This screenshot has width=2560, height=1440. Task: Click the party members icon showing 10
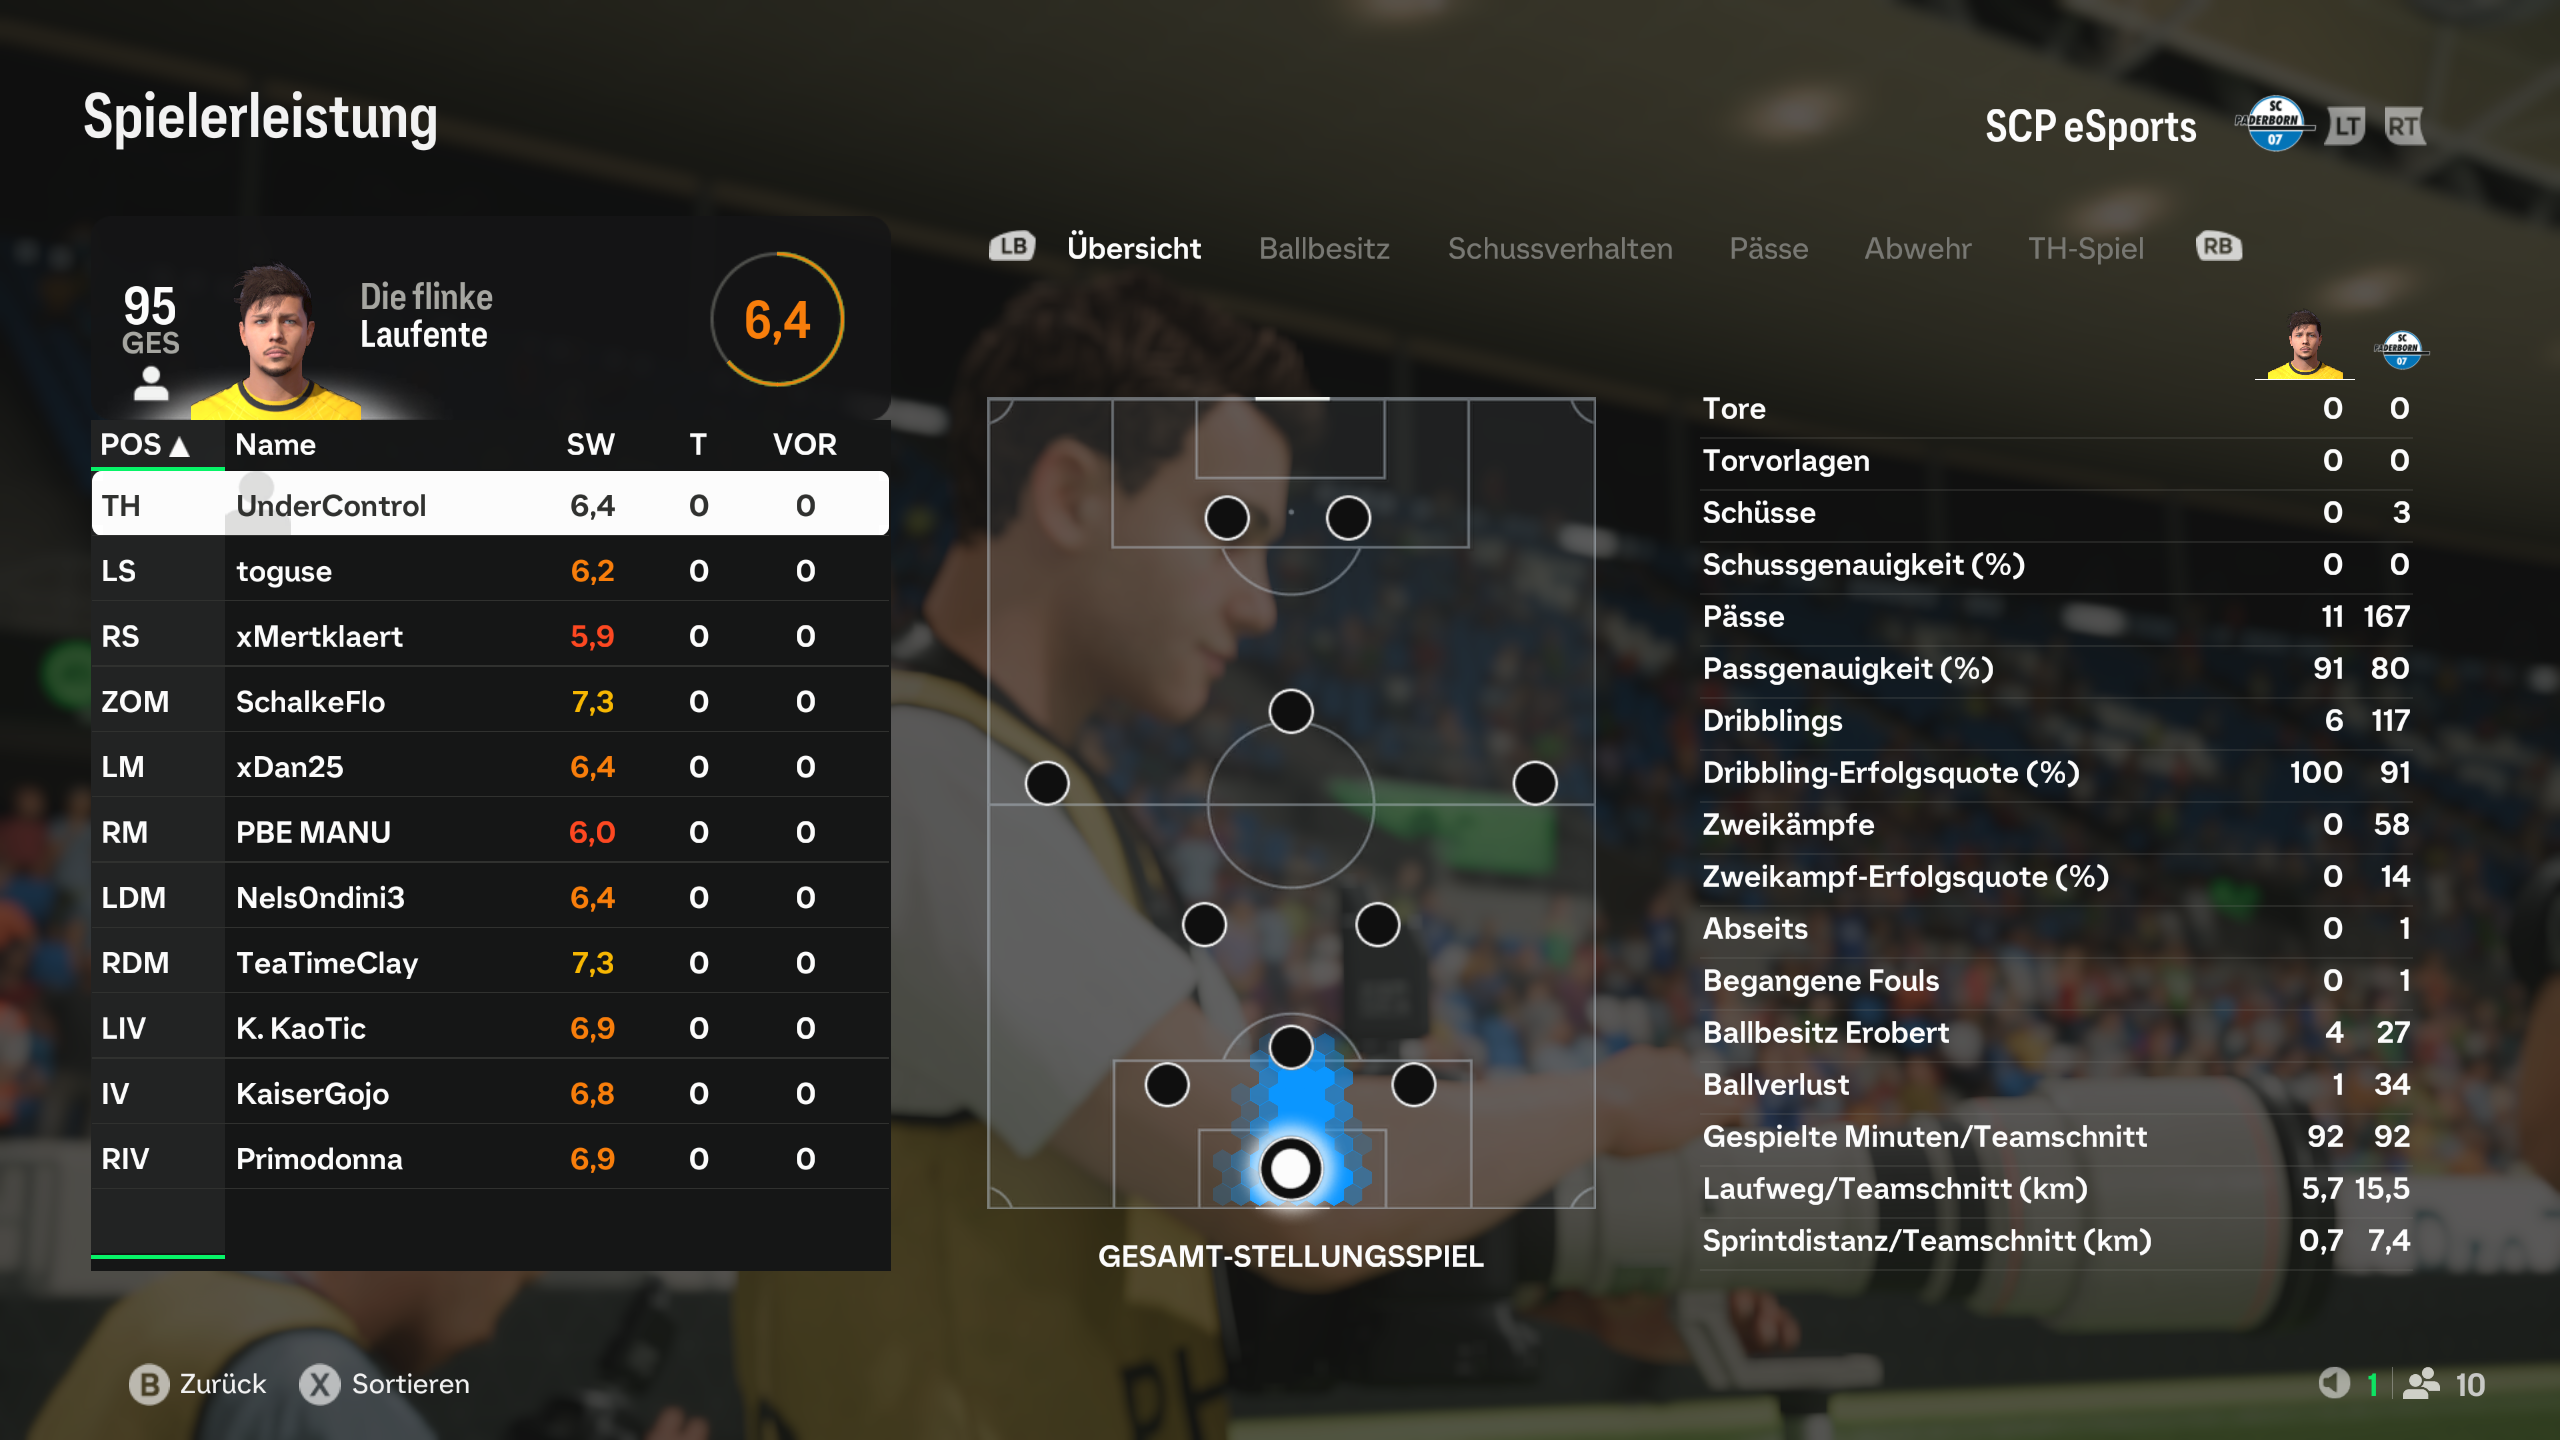(x=2421, y=1384)
